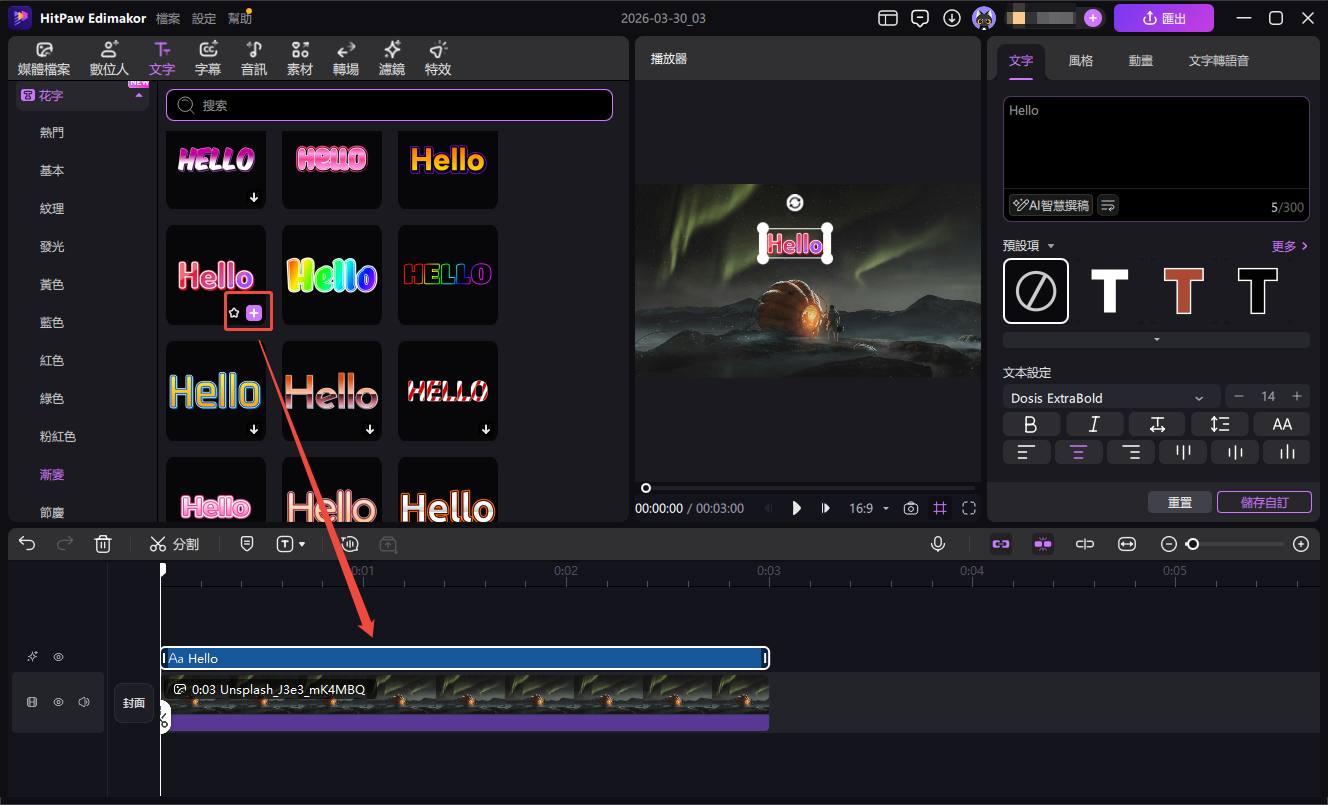Enter fullscreen preview in the player
This screenshot has width=1328, height=805.
[x=969, y=508]
